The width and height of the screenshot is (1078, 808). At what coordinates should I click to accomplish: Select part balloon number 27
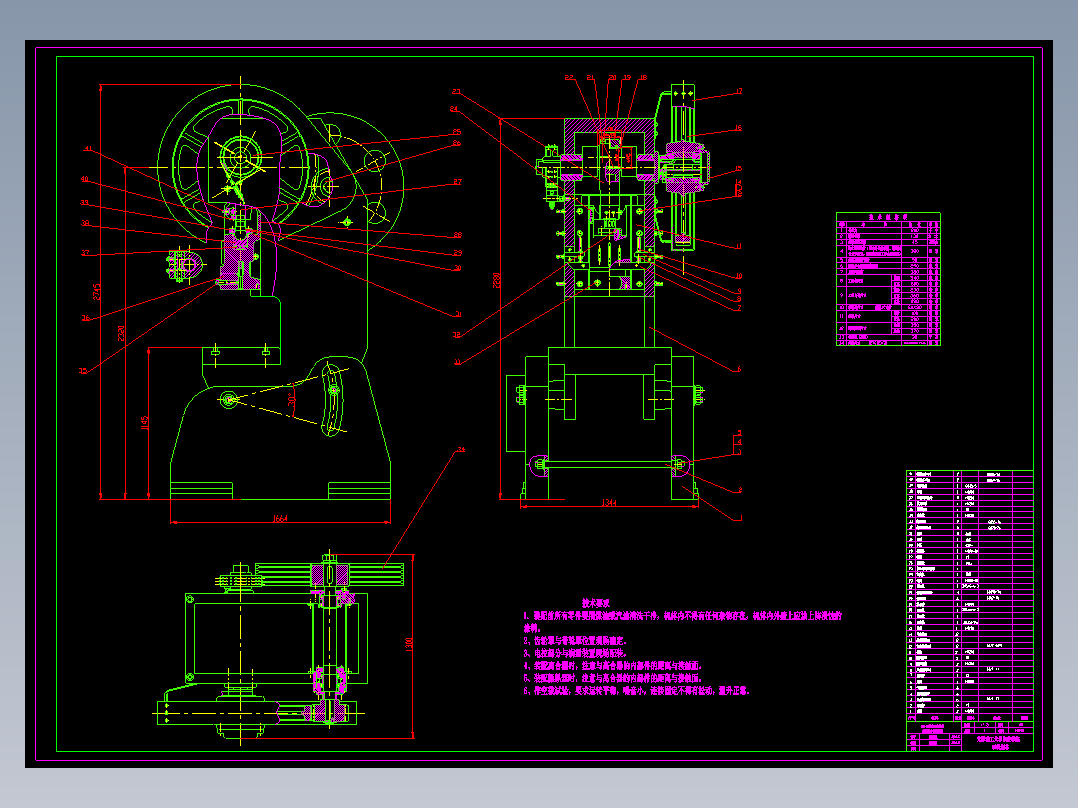click(458, 182)
